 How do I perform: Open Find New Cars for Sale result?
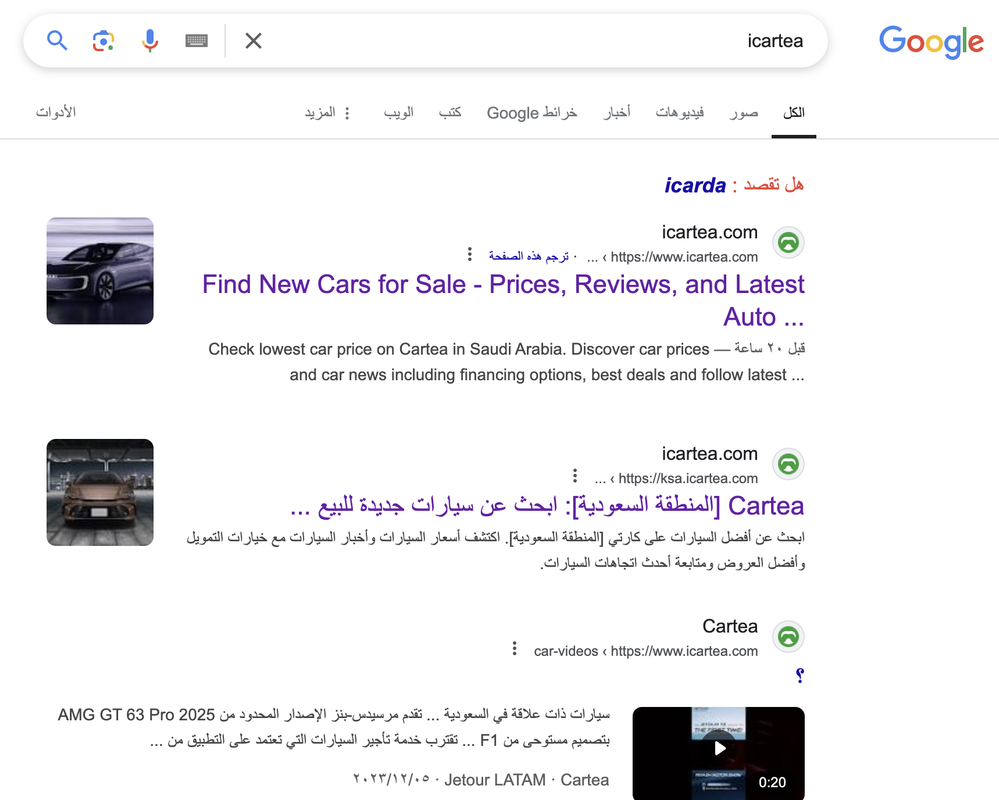[503, 301]
